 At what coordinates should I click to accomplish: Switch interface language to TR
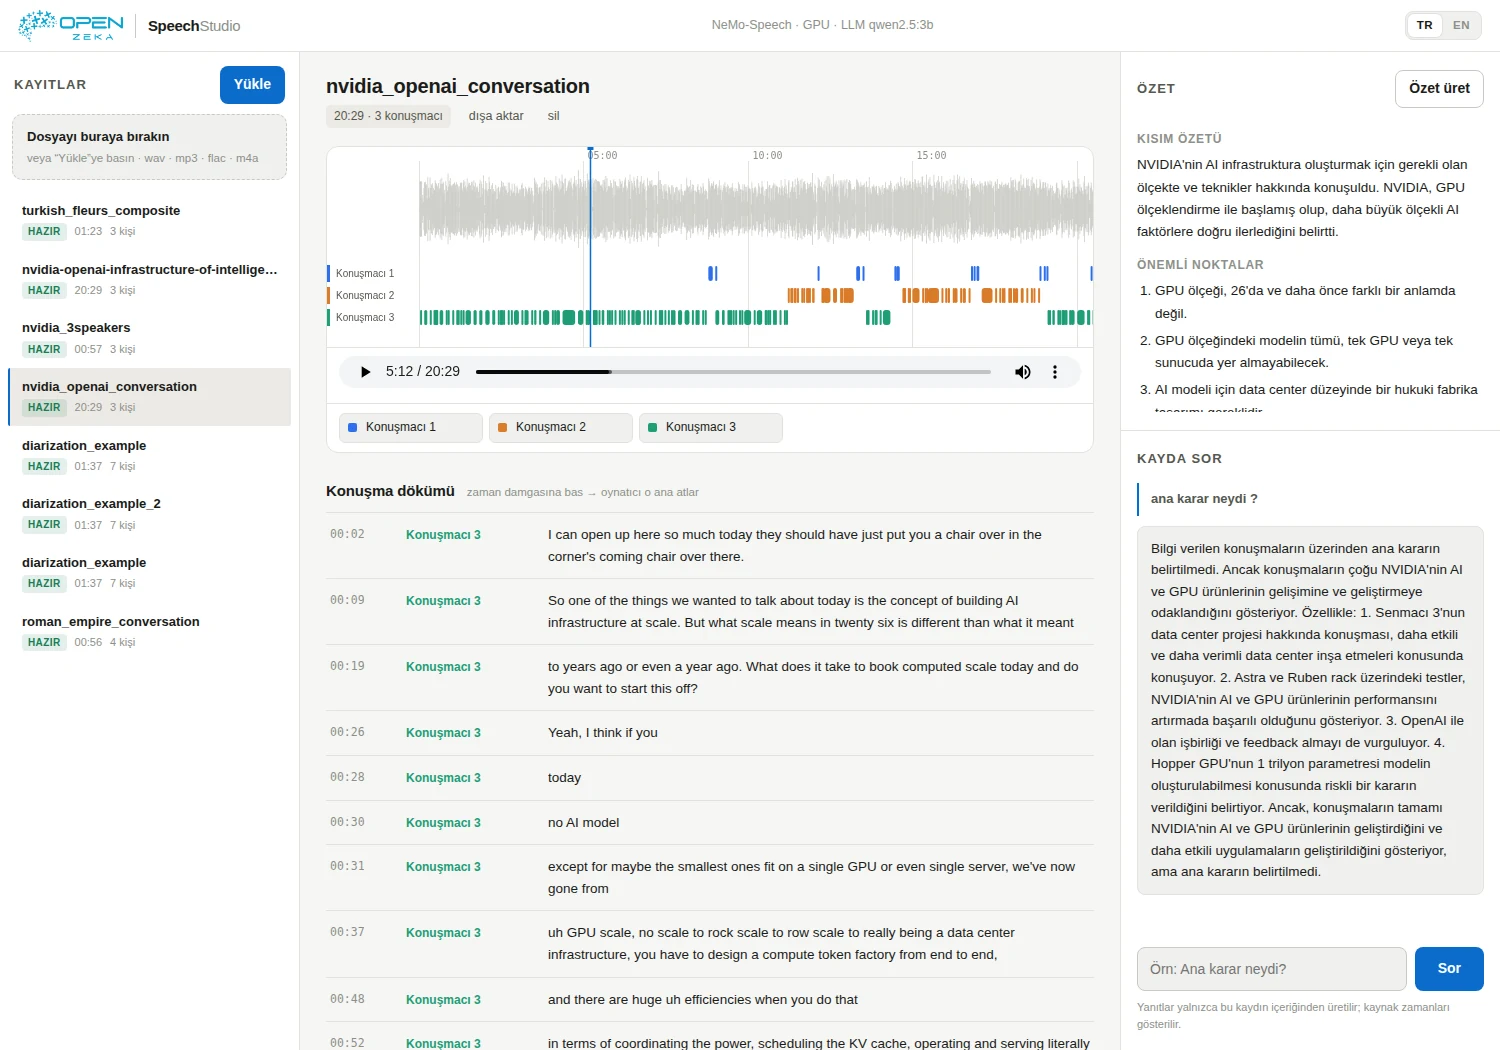click(1424, 25)
